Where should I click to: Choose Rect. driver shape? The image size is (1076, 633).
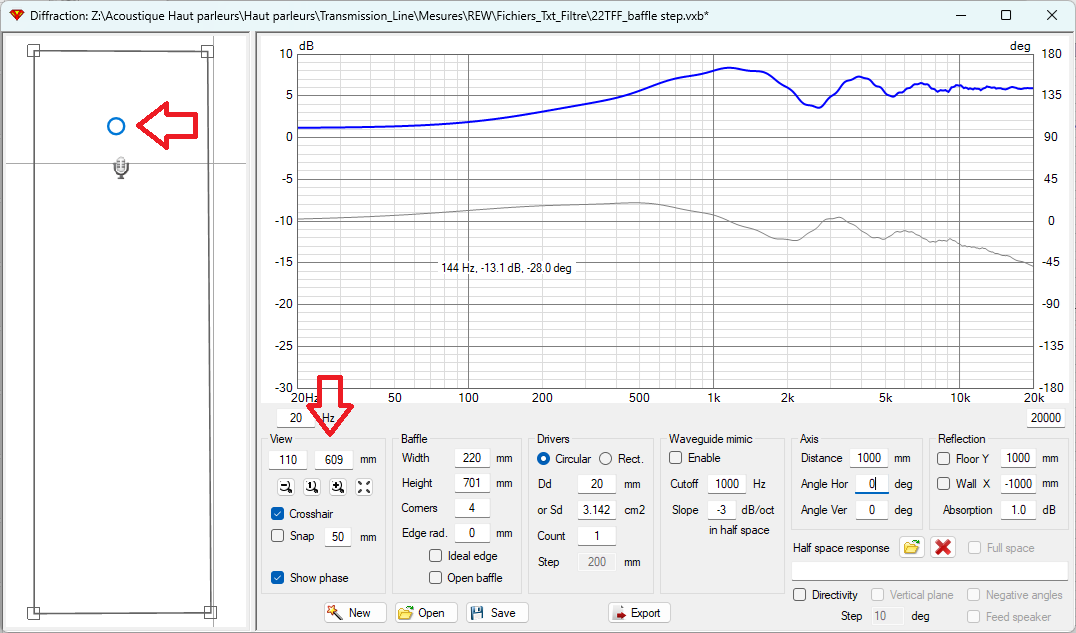[x=605, y=459]
